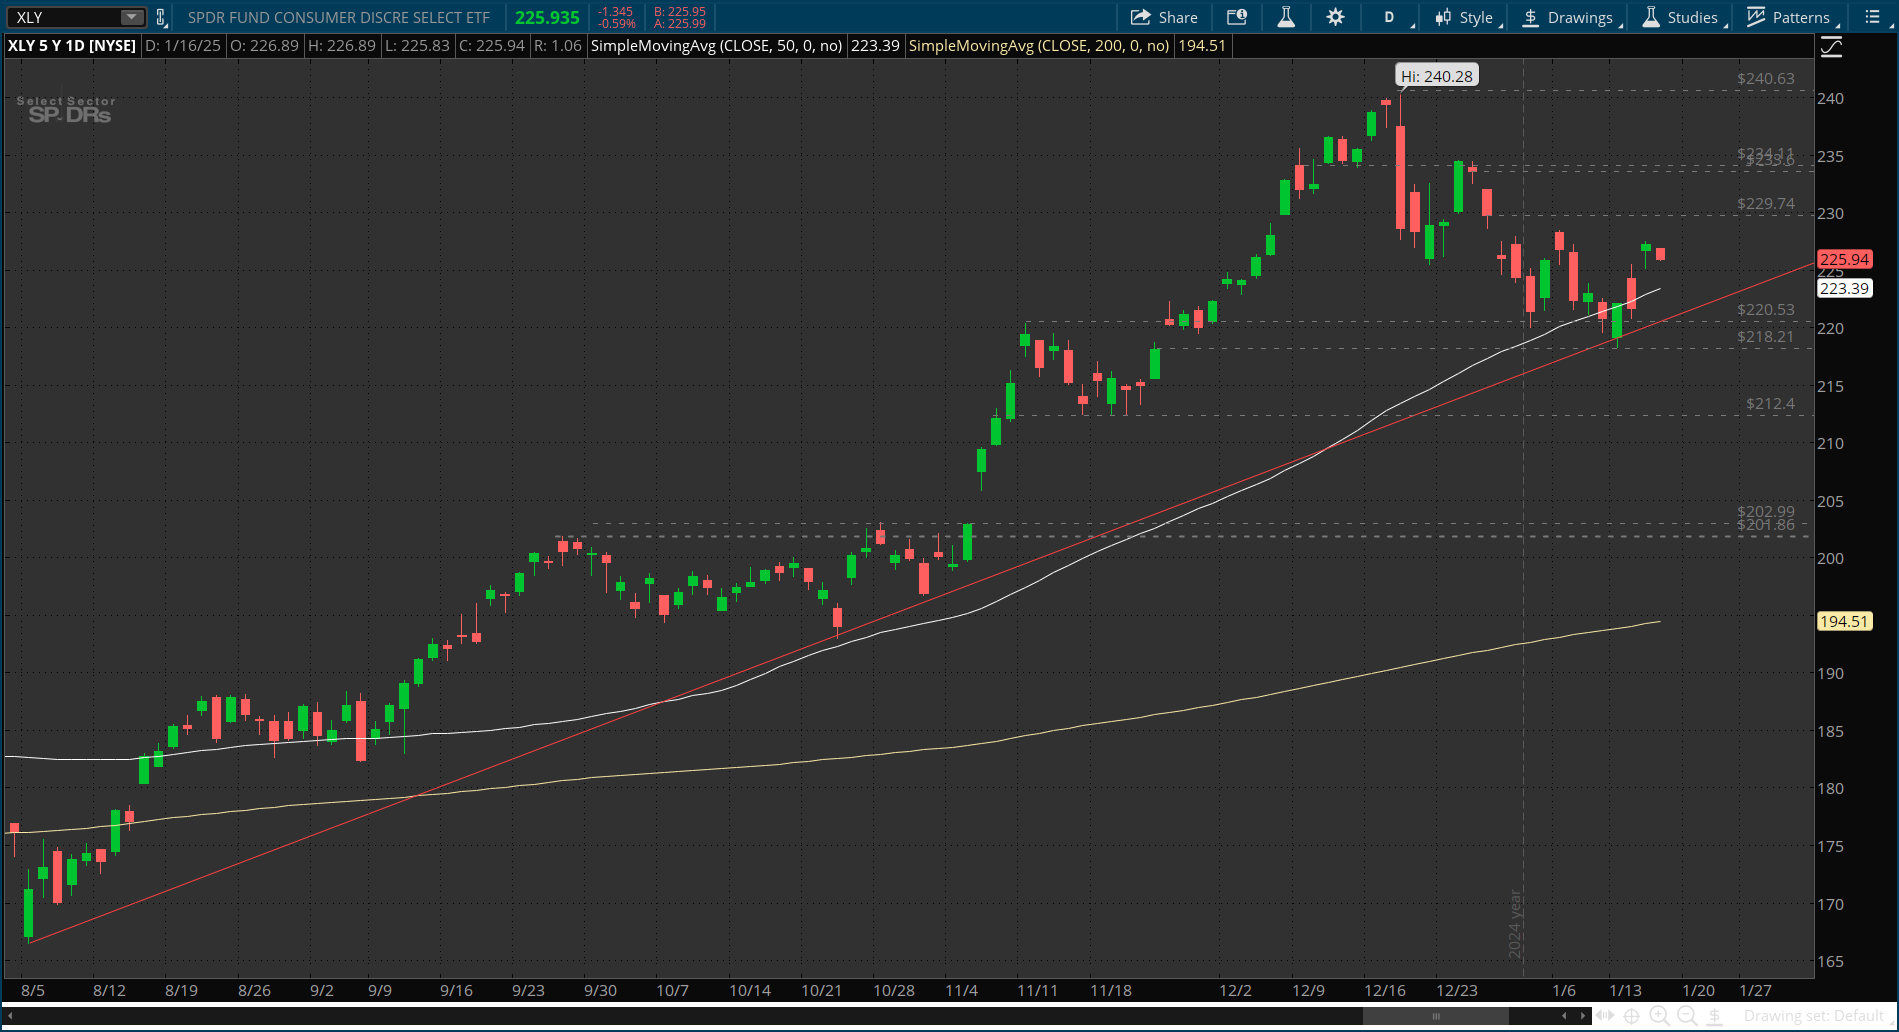Click the R: 1.06 range value
Screen dimensions: 1899x1032
point(558,46)
